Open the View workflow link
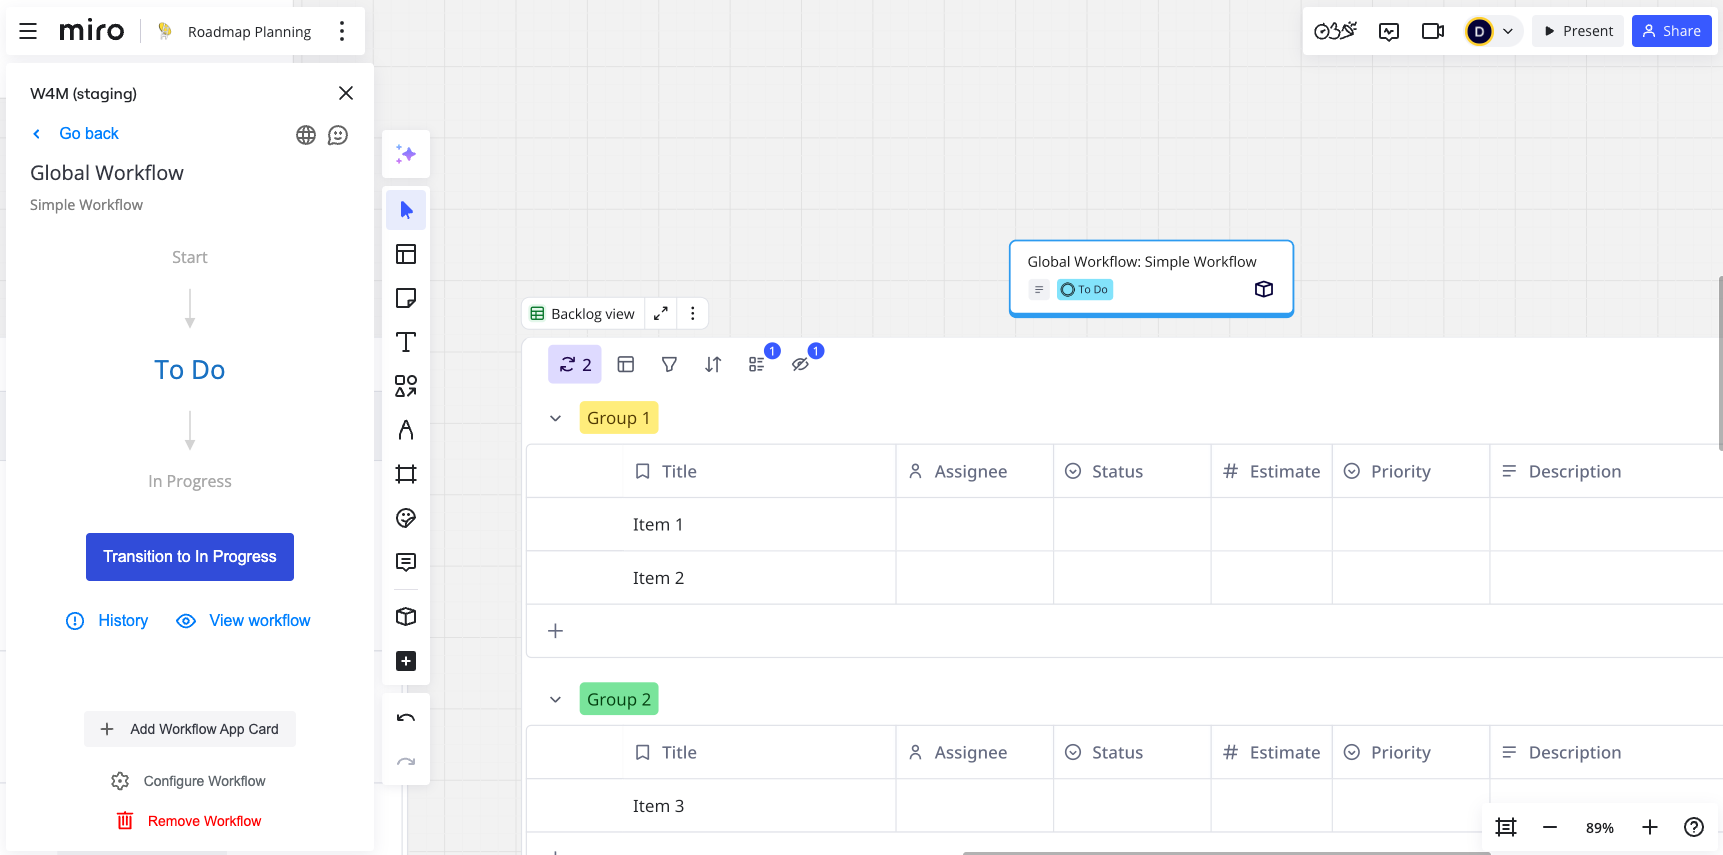Viewport: 1723px width, 855px height. pyautogui.click(x=259, y=621)
